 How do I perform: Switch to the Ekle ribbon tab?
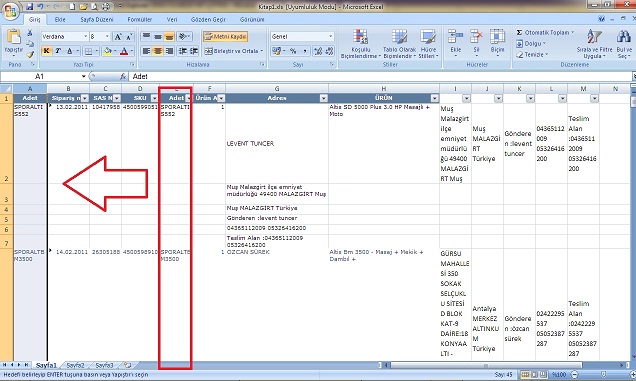click(x=60, y=19)
